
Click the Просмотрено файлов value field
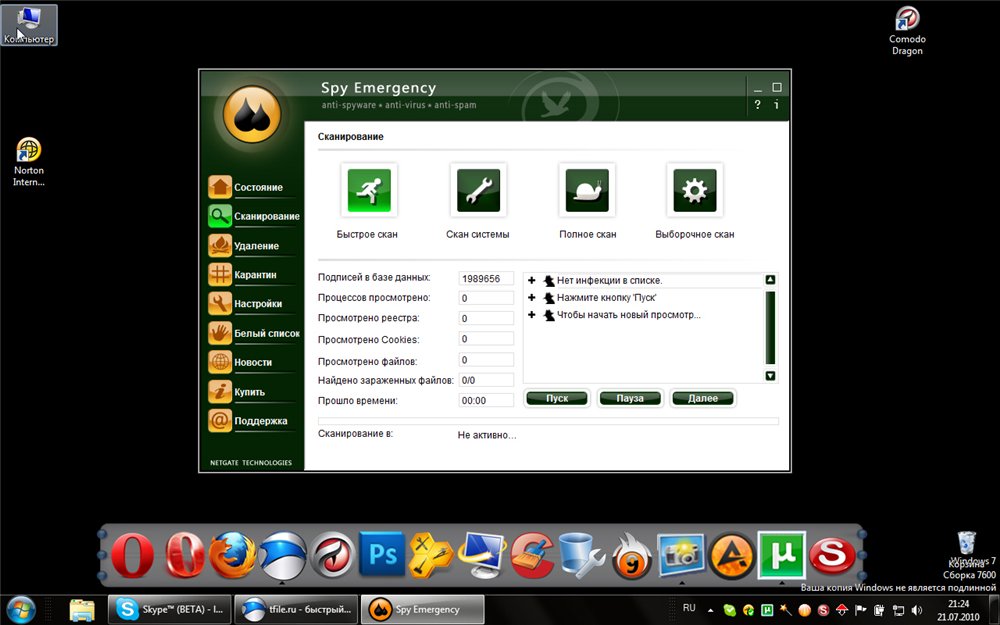[486, 360]
